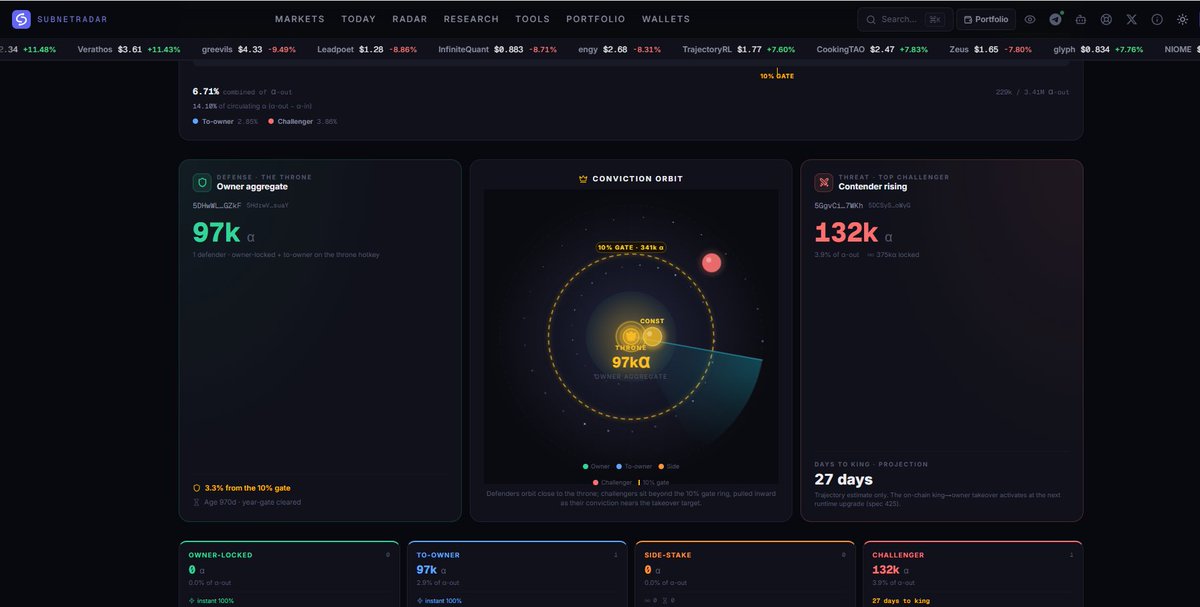1200x607 pixels.
Task: Click the red challenger planet in orbit
Action: 712,263
